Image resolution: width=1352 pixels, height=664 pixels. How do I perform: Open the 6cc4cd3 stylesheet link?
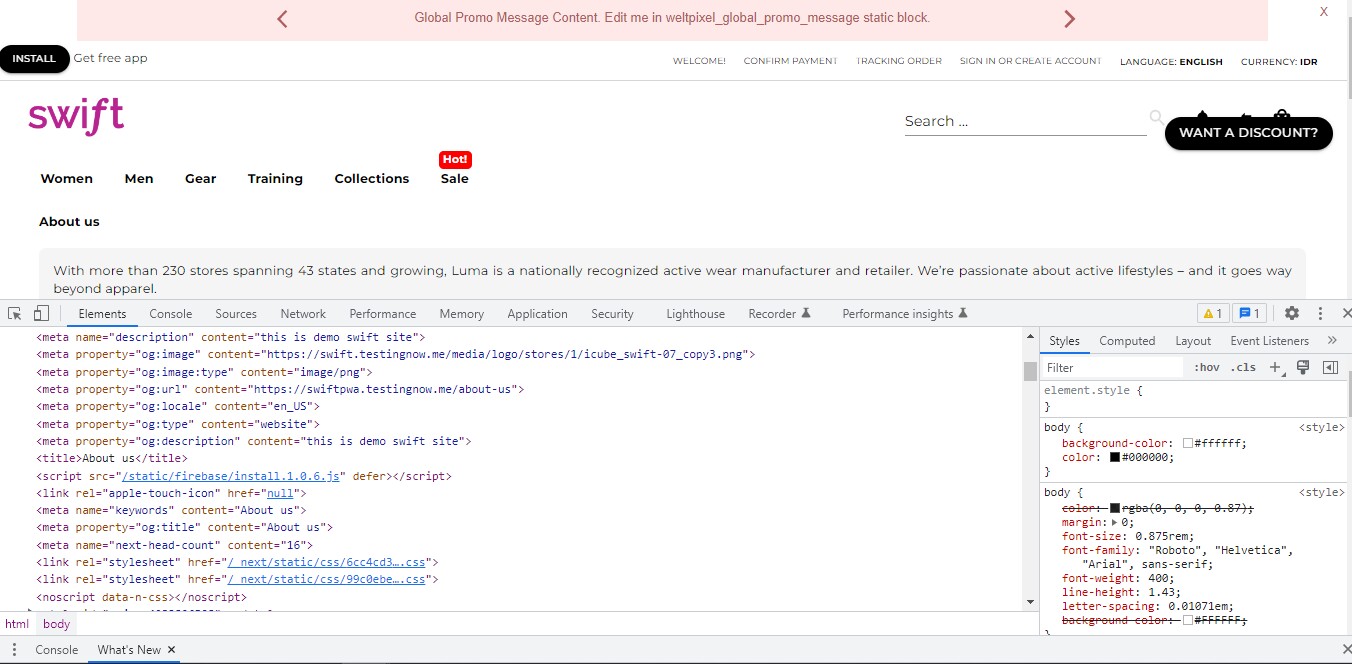(329, 562)
